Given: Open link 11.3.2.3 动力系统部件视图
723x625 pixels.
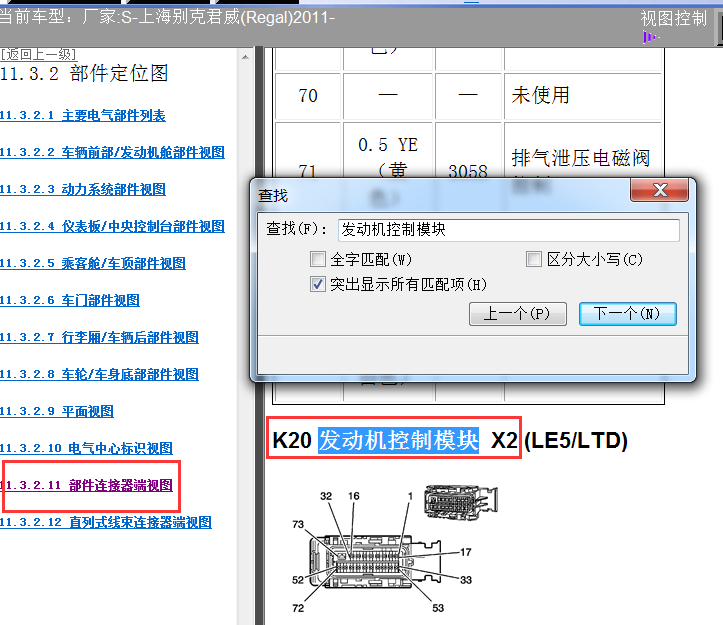Looking at the screenshot, I should pos(83,189).
